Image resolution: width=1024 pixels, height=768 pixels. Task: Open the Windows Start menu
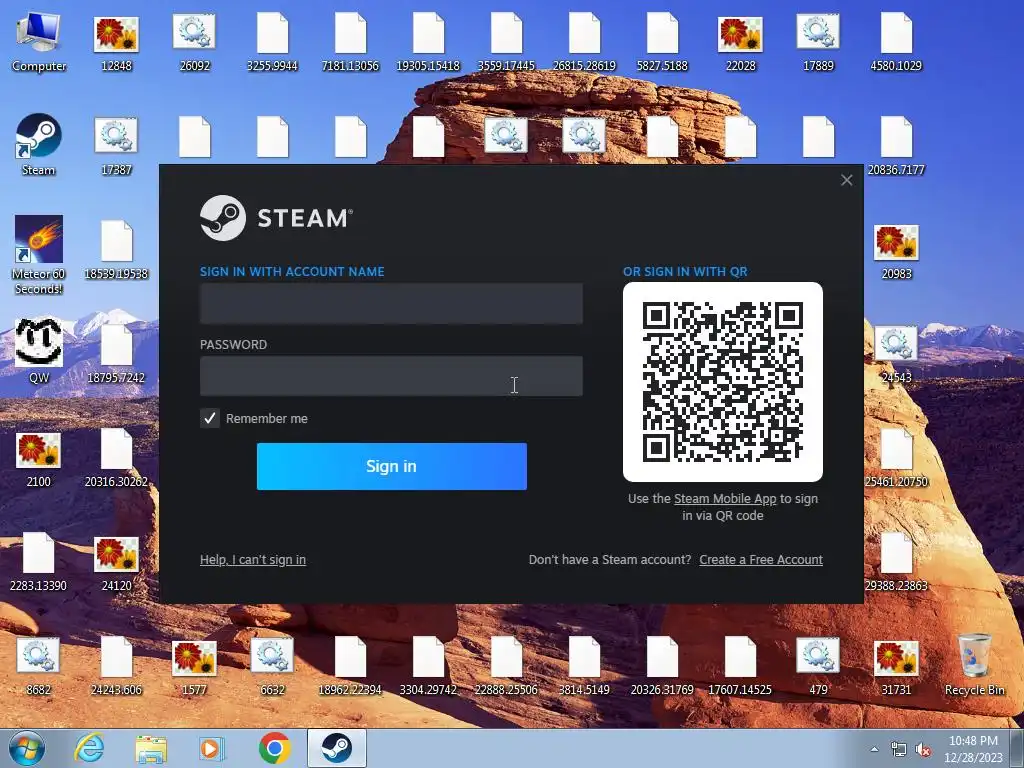click(27, 748)
